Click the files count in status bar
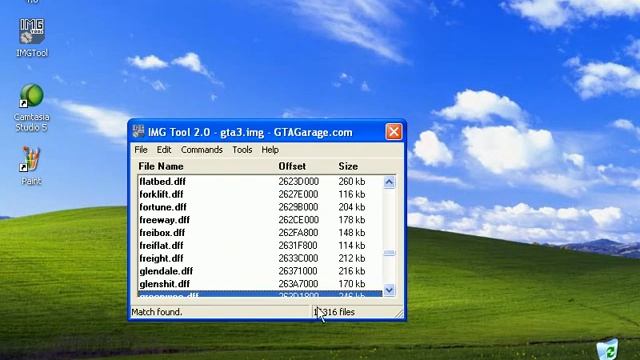The width and height of the screenshot is (640, 360). (334, 312)
